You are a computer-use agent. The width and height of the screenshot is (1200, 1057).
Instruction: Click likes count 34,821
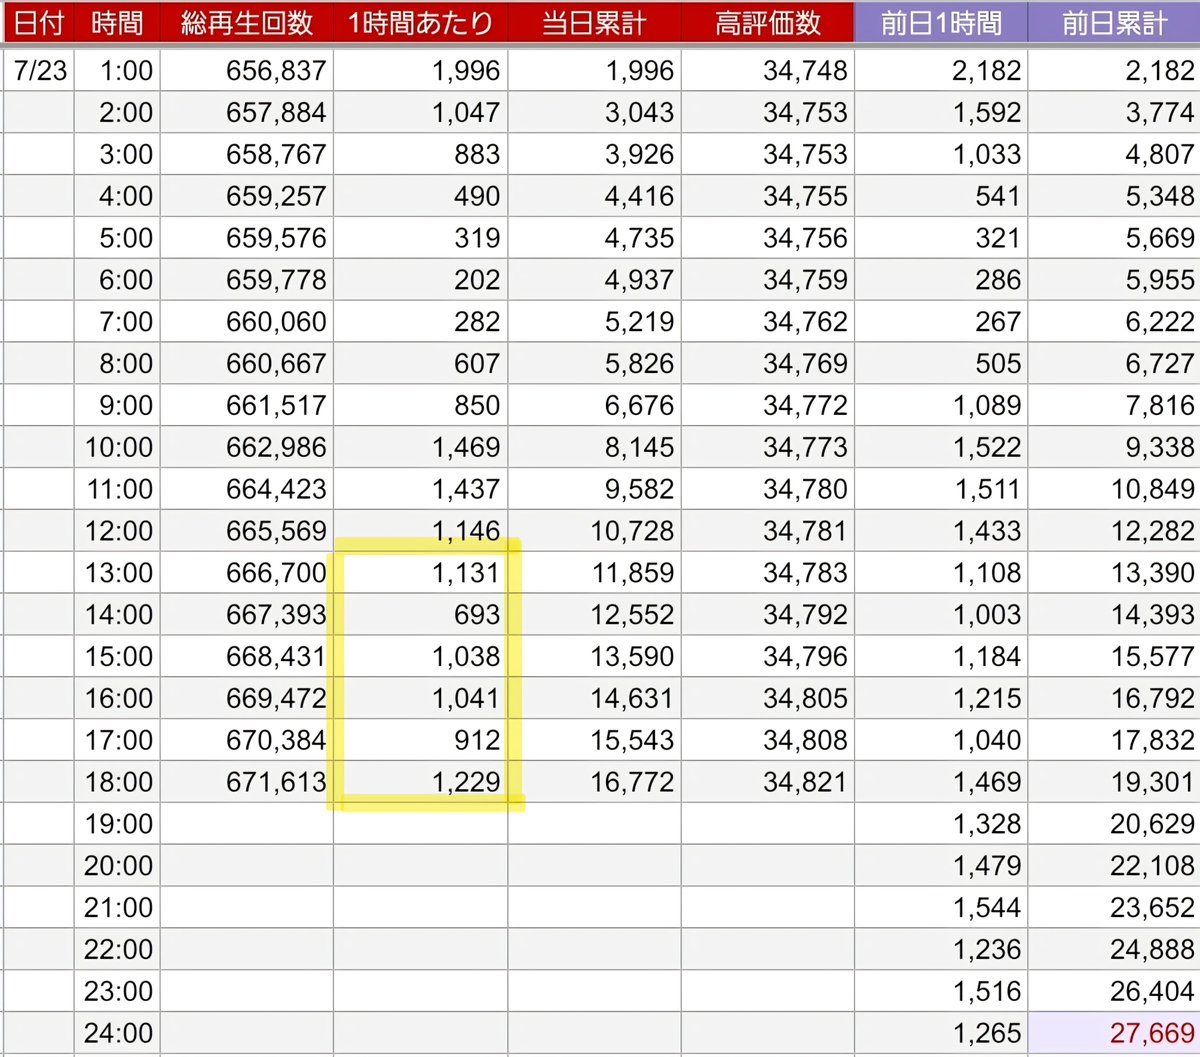coord(768,782)
